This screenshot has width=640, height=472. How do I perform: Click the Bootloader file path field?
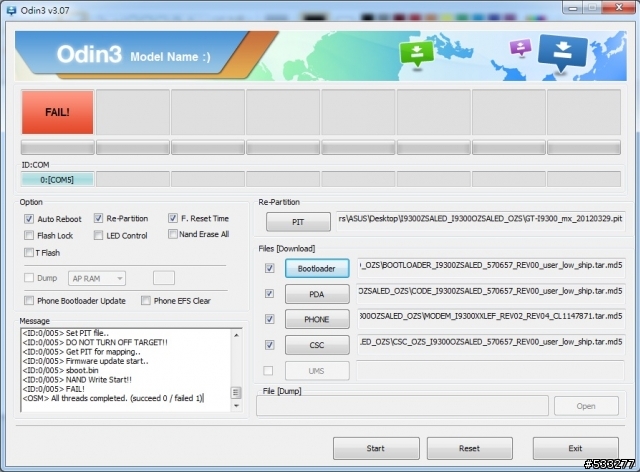(491, 266)
